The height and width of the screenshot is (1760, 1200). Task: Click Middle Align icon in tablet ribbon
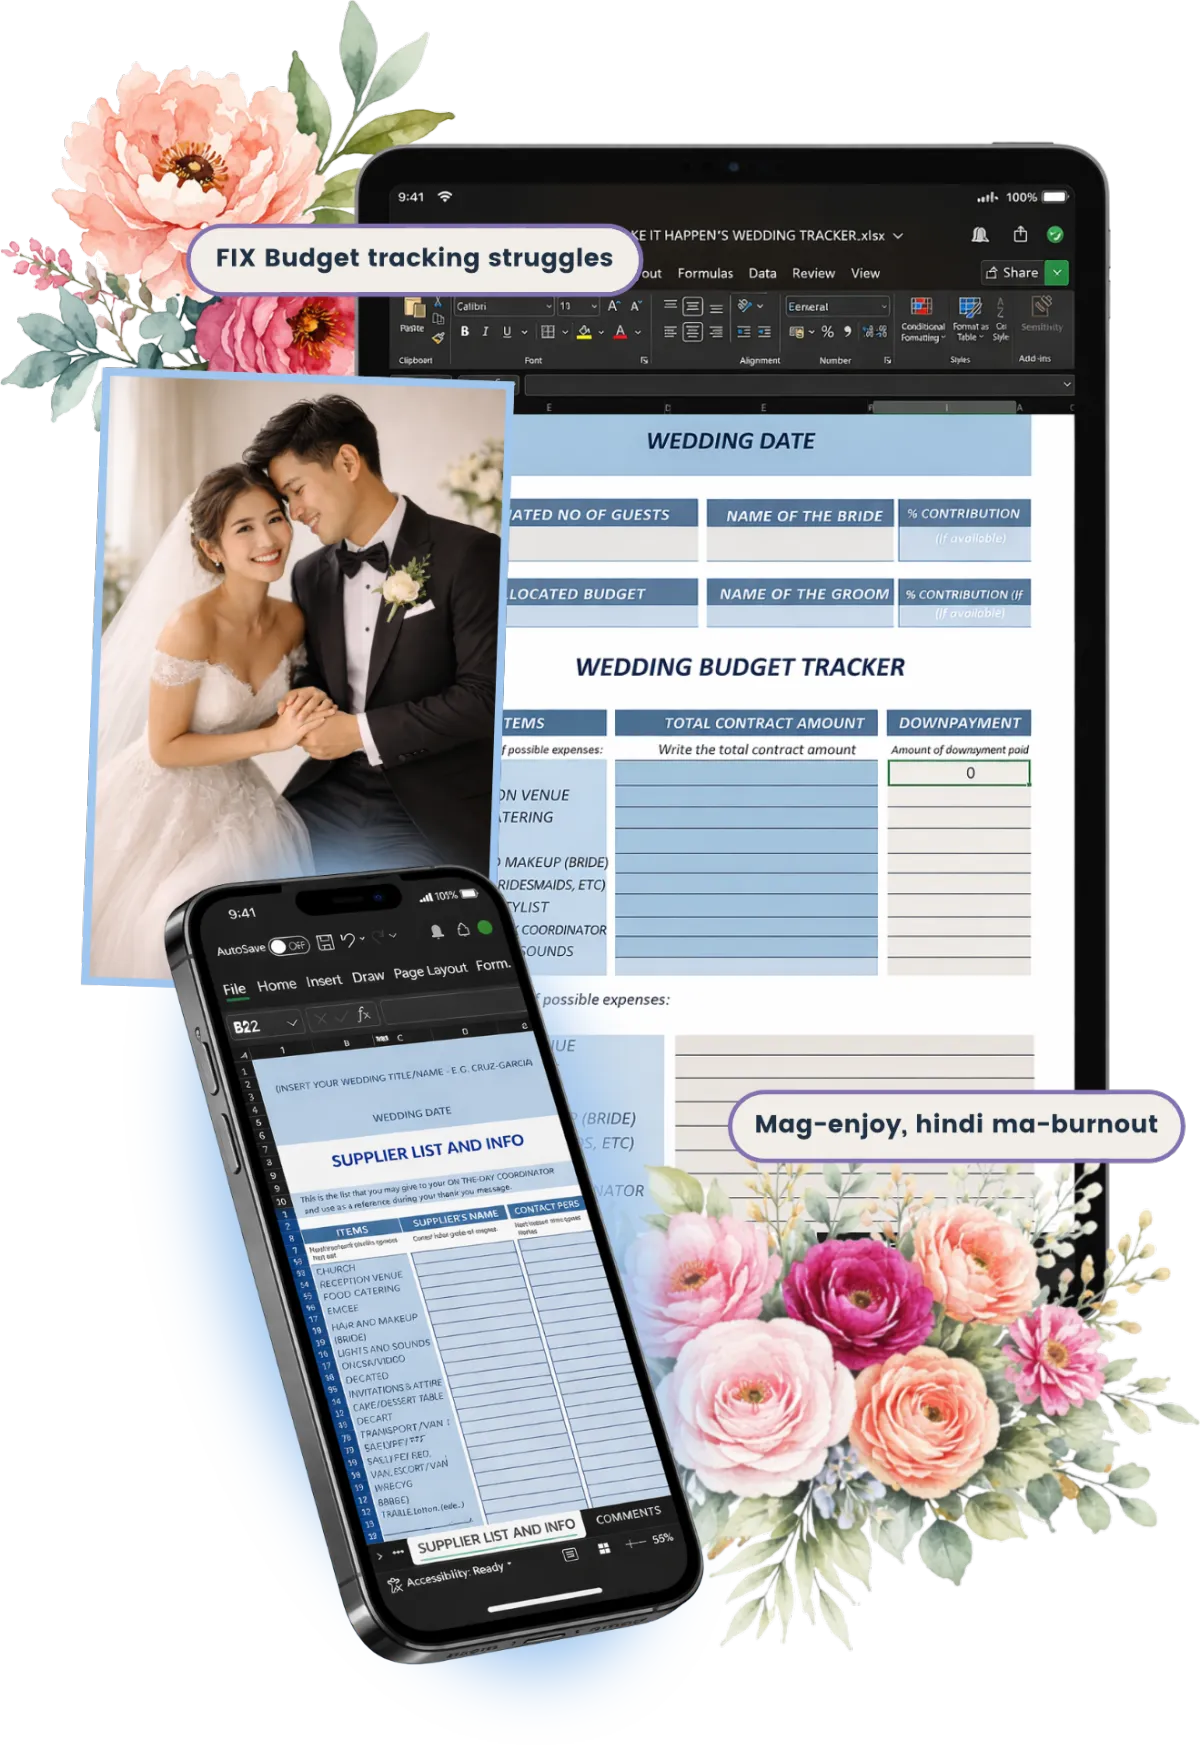692,307
